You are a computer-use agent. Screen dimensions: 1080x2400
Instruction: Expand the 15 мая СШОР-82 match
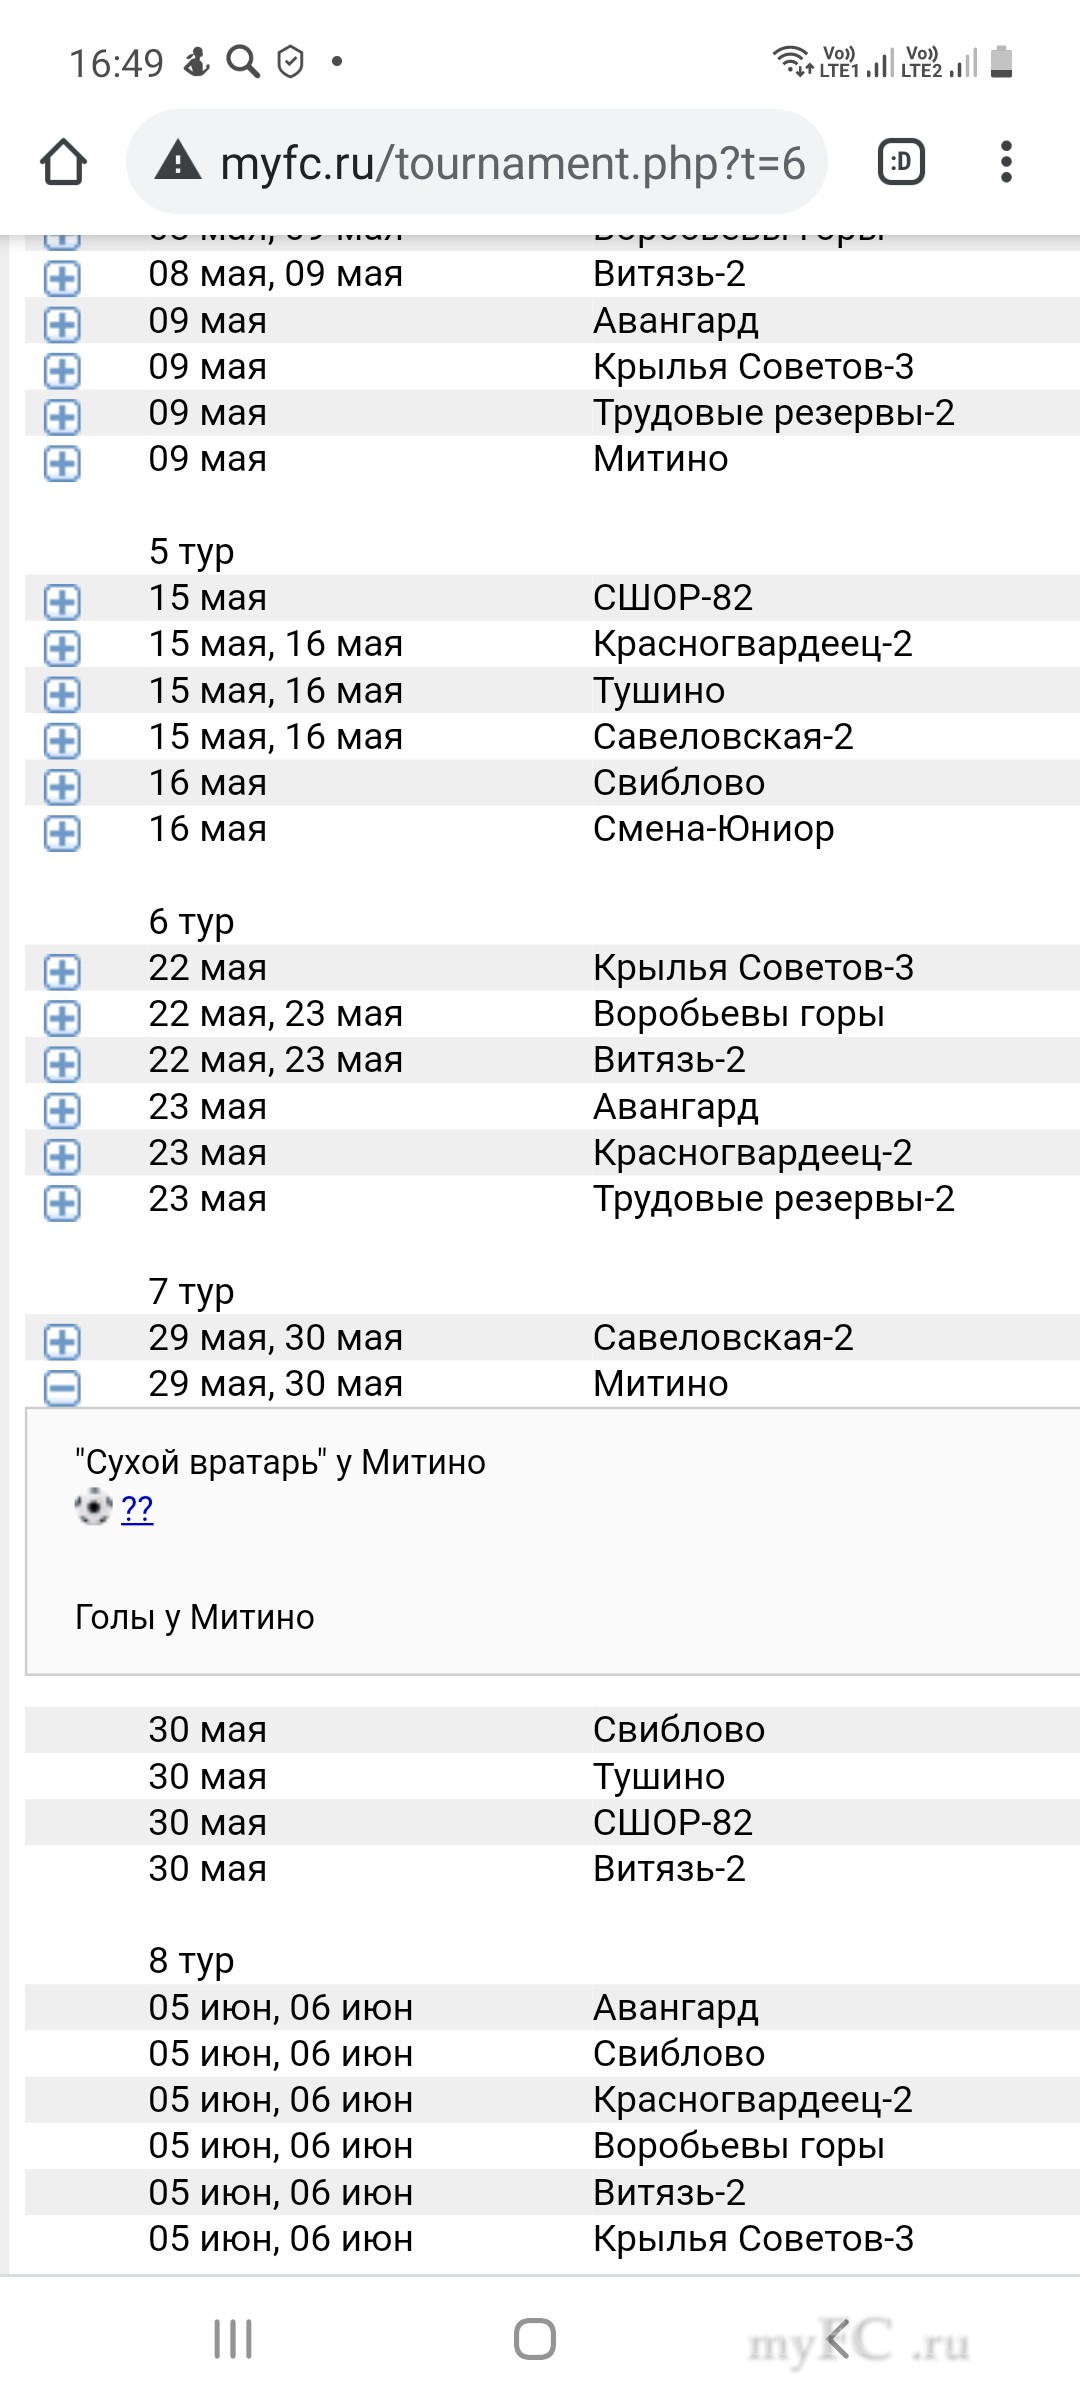pyautogui.click(x=62, y=600)
